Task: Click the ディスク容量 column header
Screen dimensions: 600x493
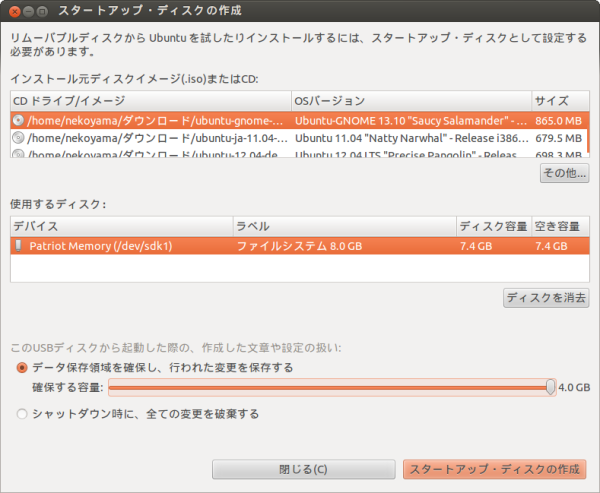Action: point(492,226)
